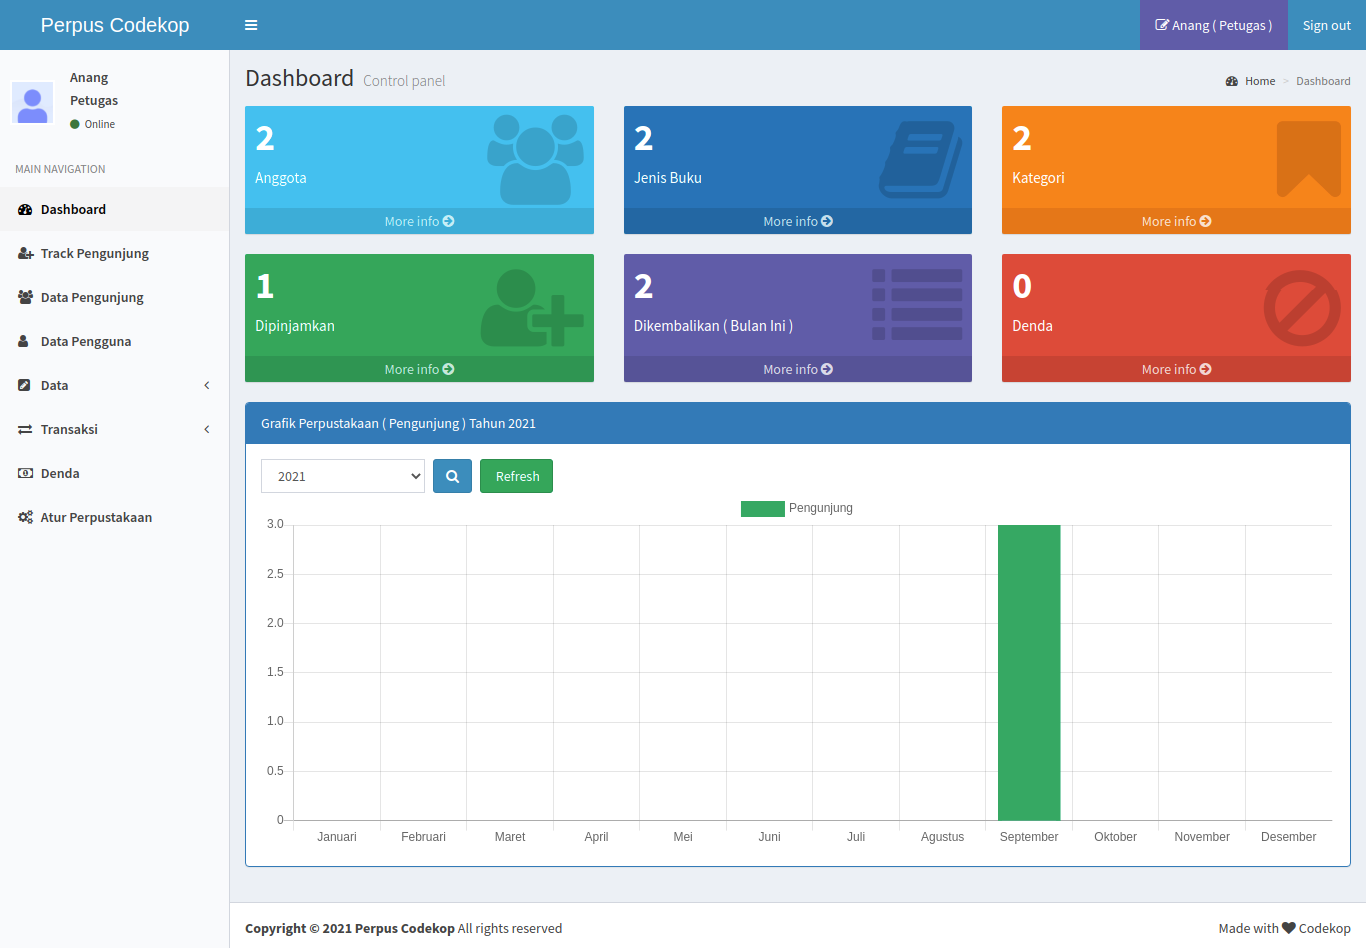Viewport: 1366px width, 948px height.
Task: Expand the Transaksi sidebar menu
Action: (114, 429)
